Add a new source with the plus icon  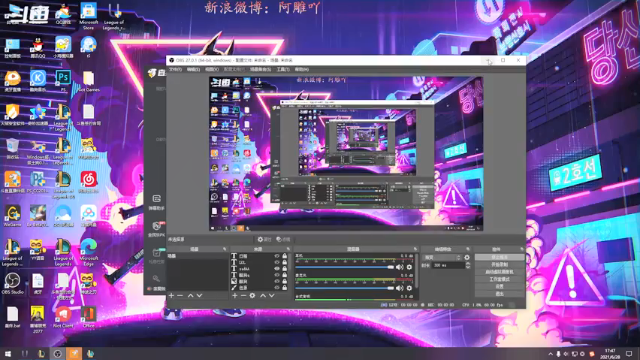(235, 296)
